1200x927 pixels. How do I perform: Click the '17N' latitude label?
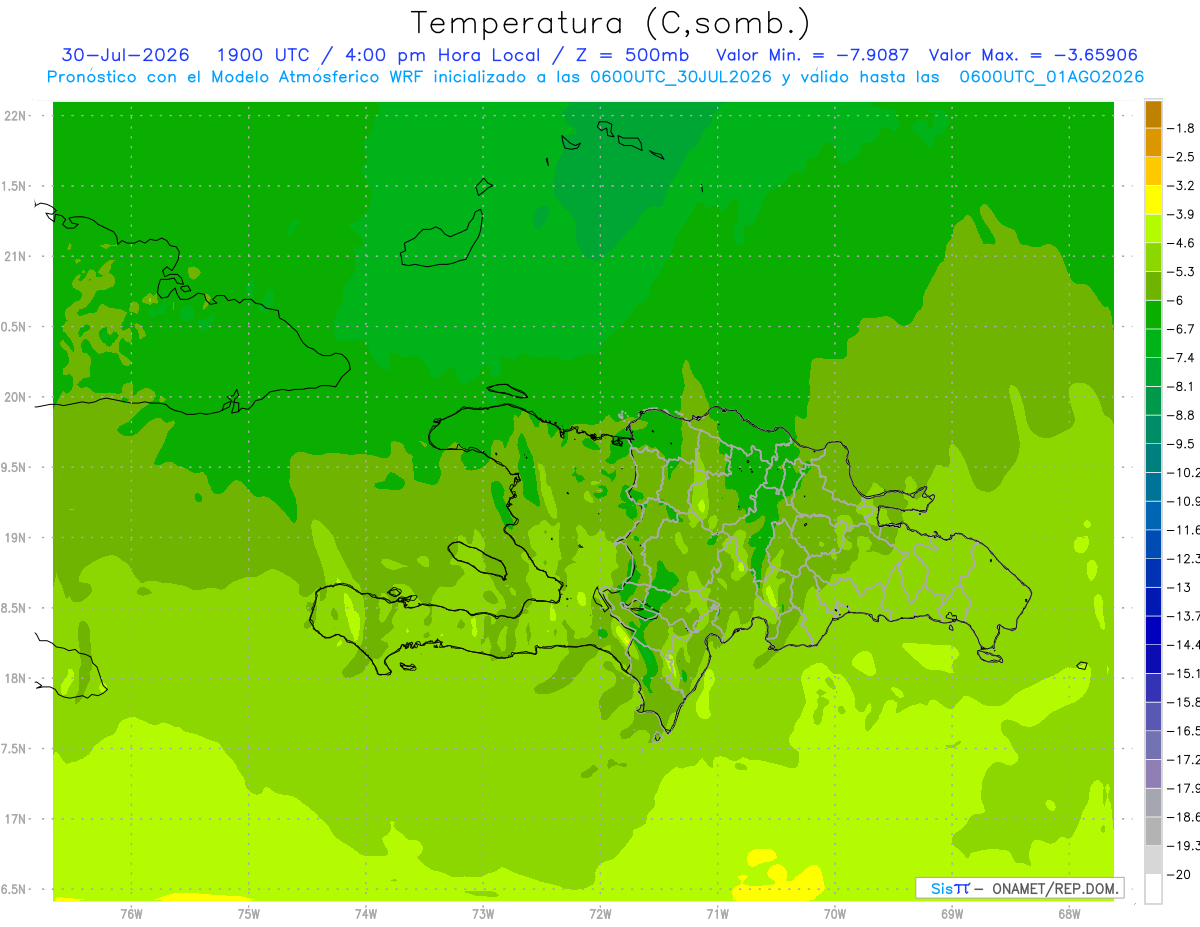pyautogui.click(x=15, y=819)
